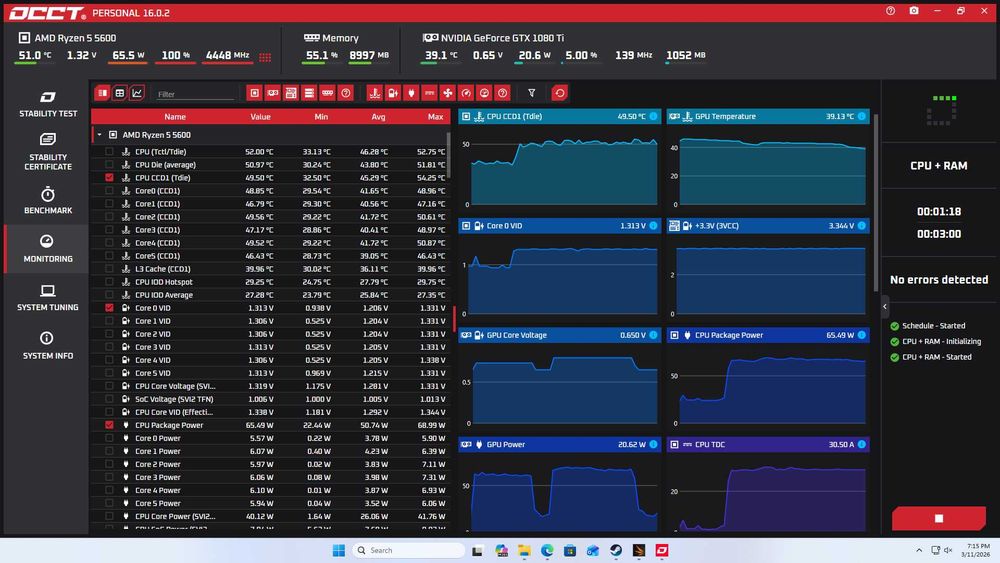Click the reset min/max values icon
1000x563 pixels.
(559, 93)
